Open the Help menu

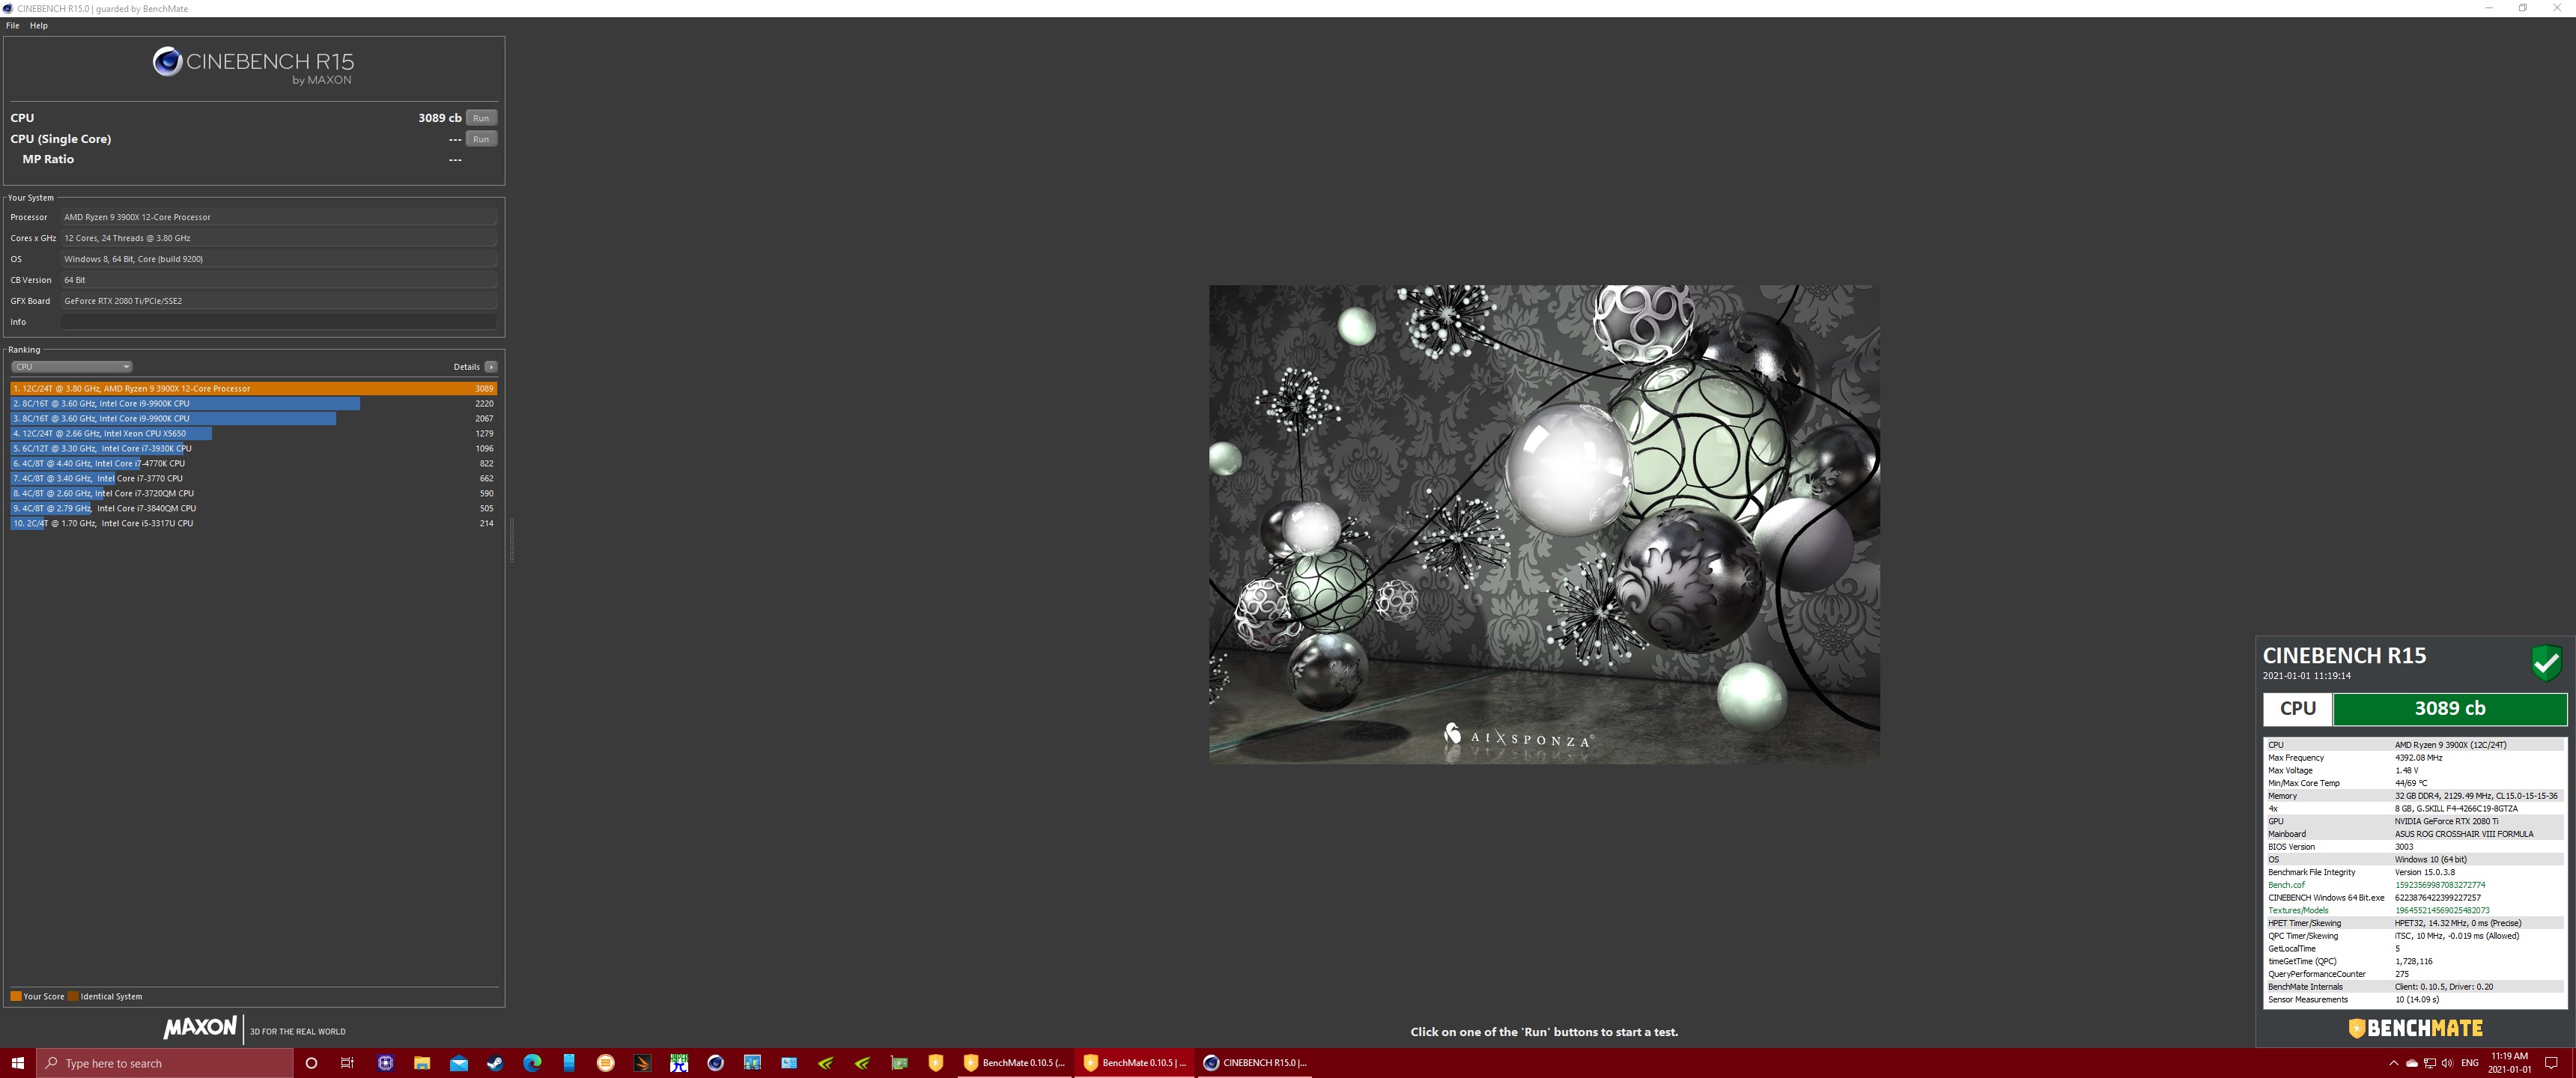[39, 26]
